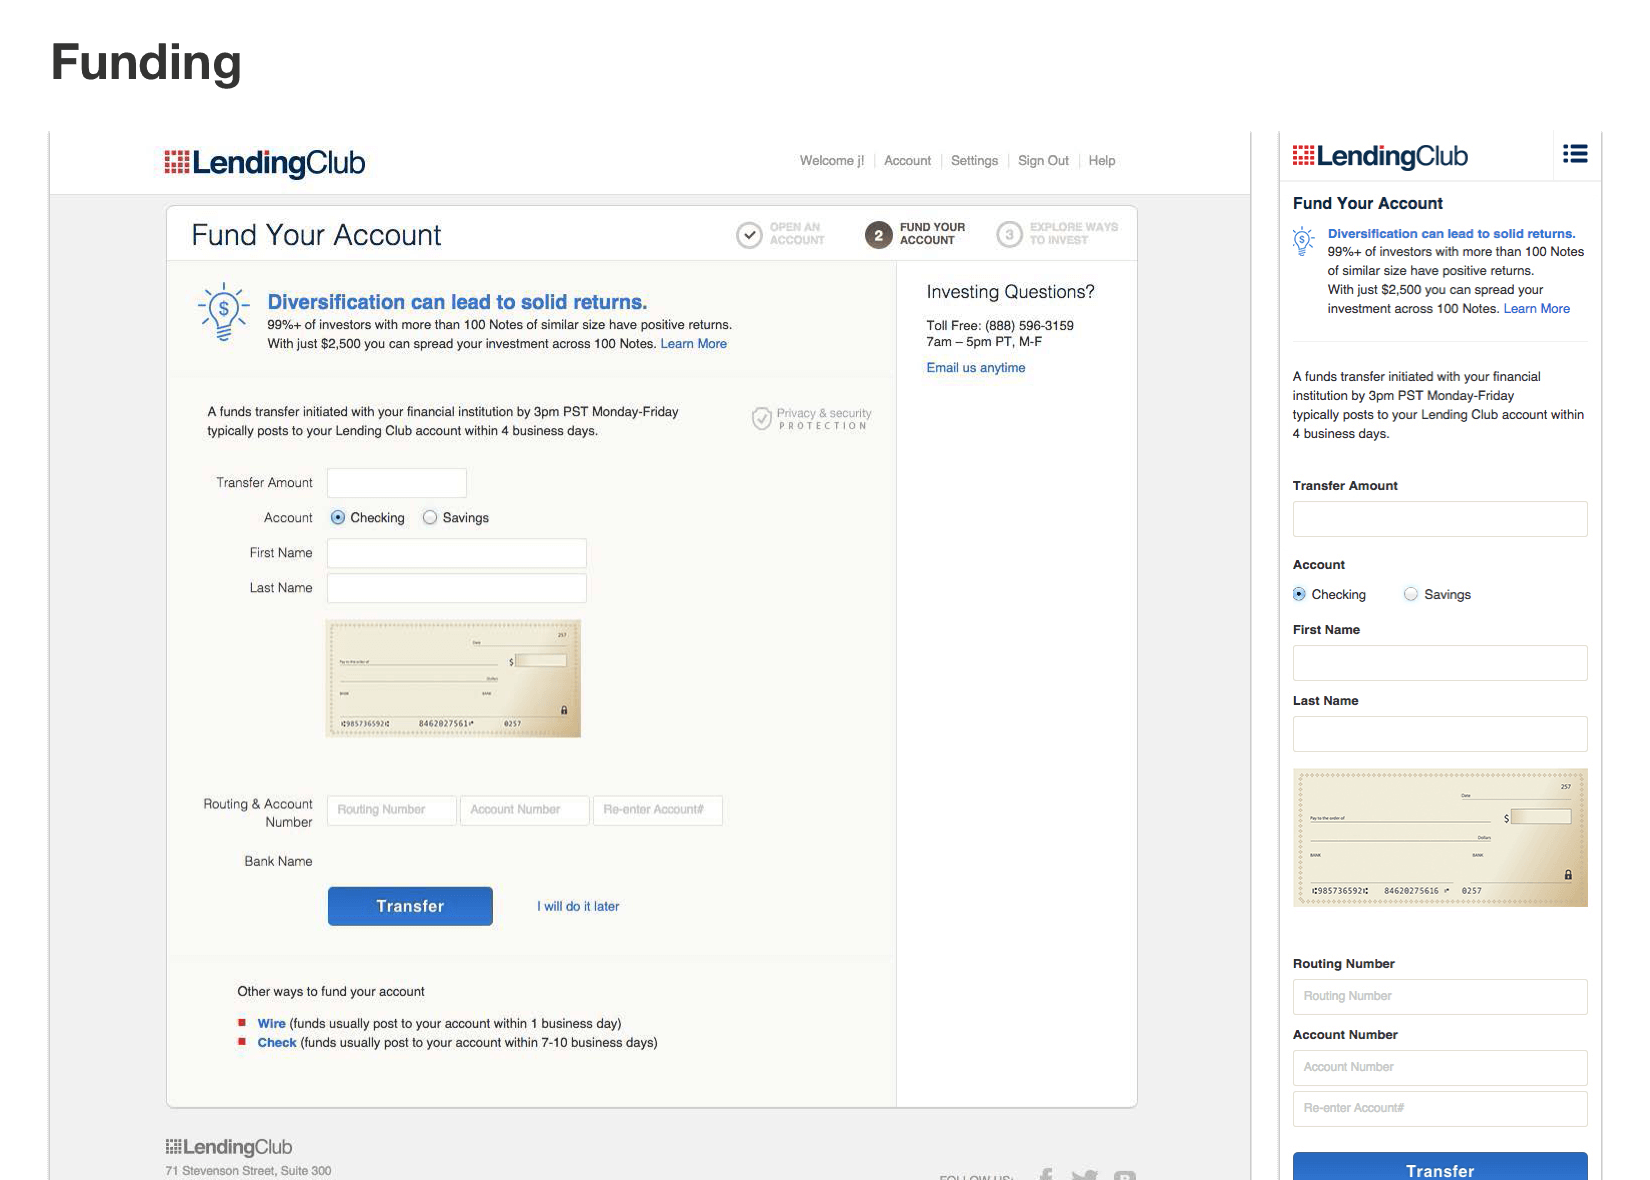Image resolution: width=1650 pixels, height=1180 pixels.
Task: Click 'Investing Questions?' heading
Action: [1010, 292]
